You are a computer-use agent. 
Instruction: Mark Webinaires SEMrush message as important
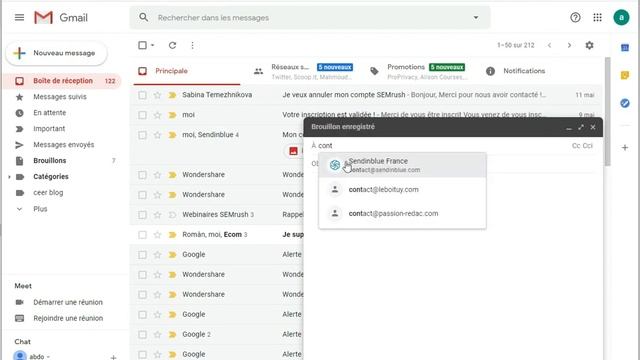pos(172,215)
